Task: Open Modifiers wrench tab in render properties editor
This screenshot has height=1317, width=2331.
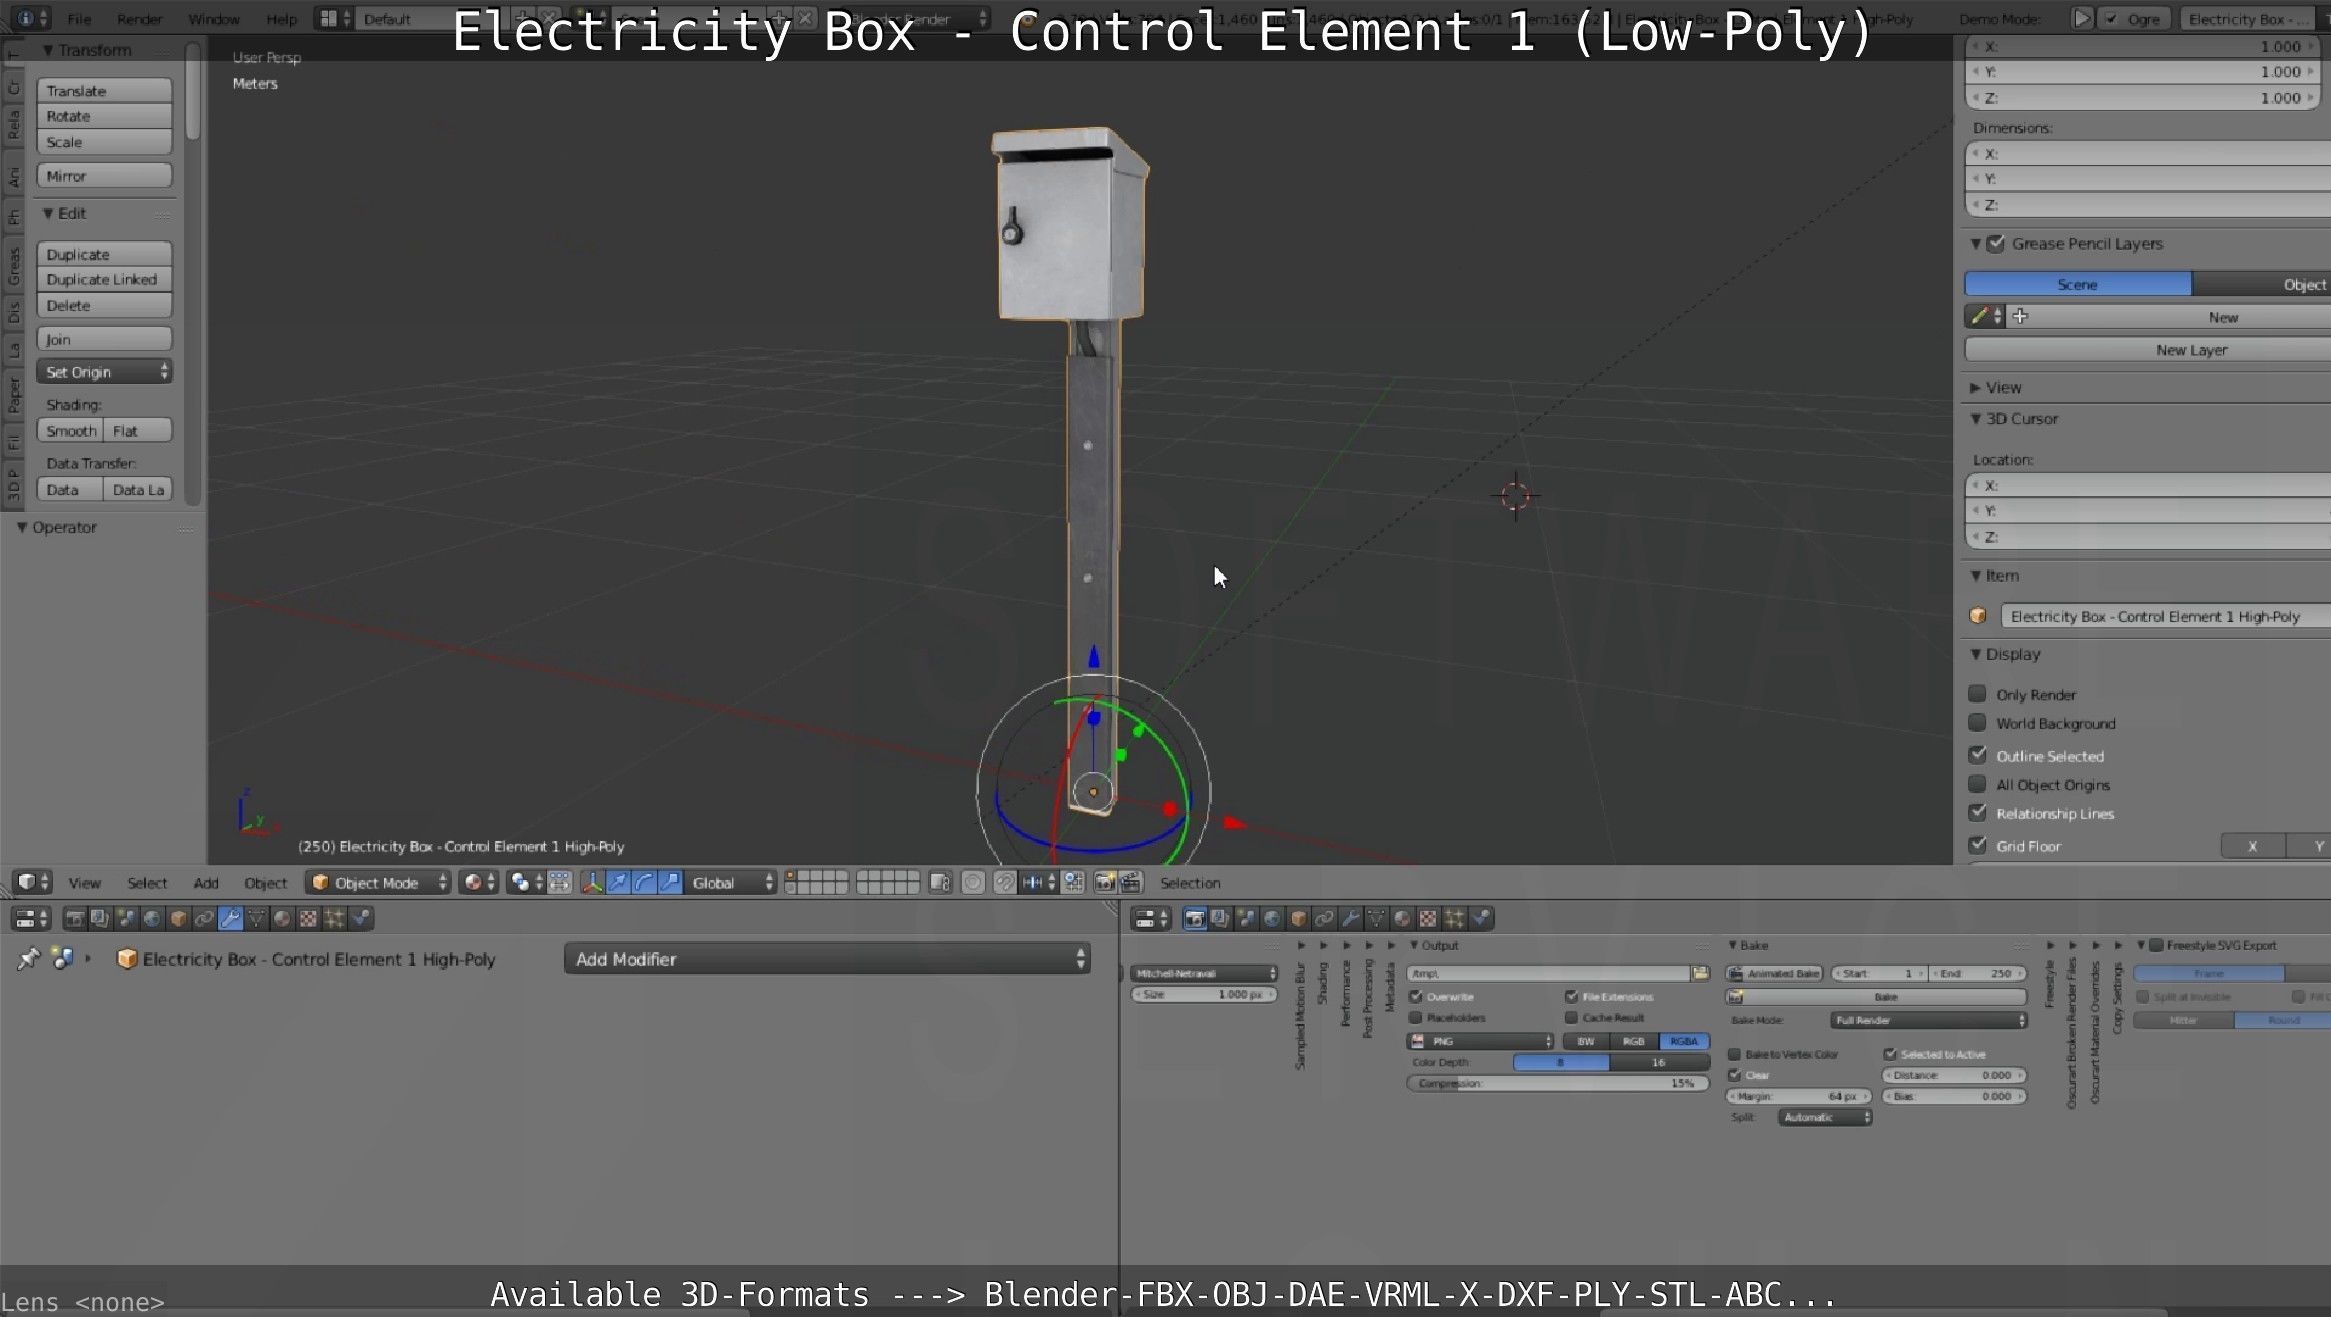Action: [1351, 918]
